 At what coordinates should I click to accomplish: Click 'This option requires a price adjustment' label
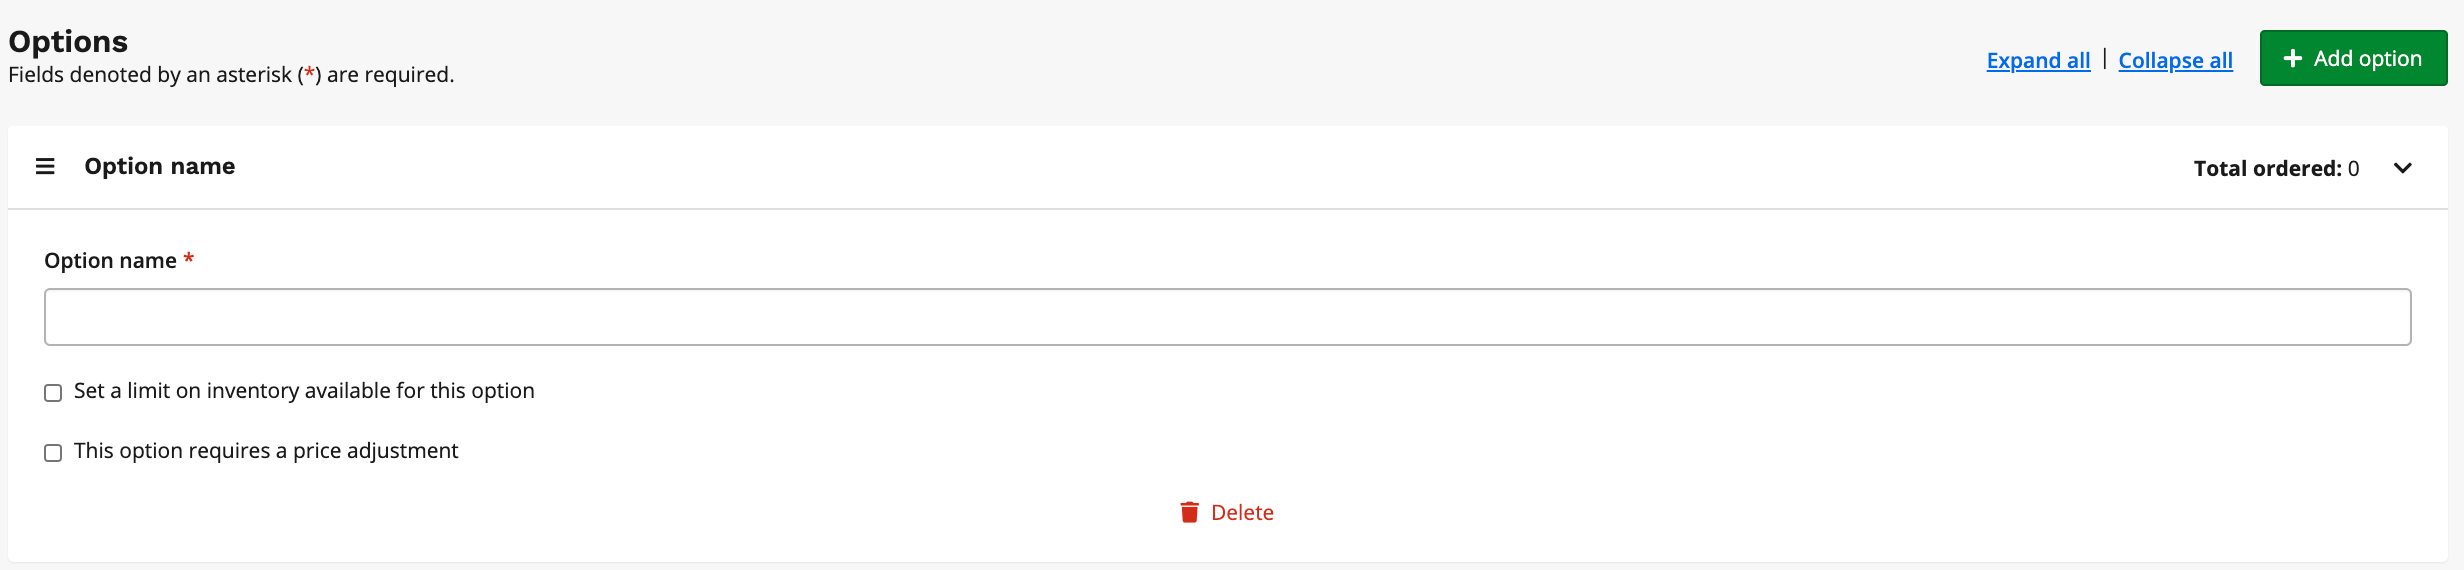pyautogui.click(x=266, y=451)
